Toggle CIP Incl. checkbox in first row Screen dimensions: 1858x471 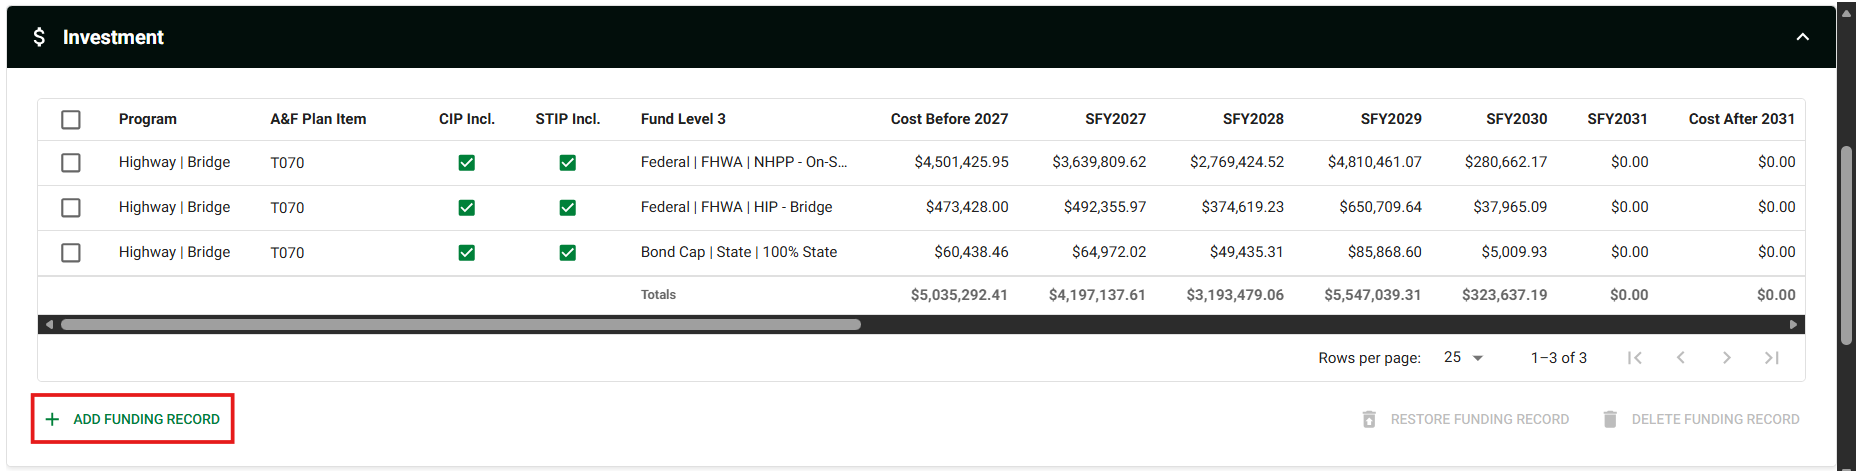(466, 163)
